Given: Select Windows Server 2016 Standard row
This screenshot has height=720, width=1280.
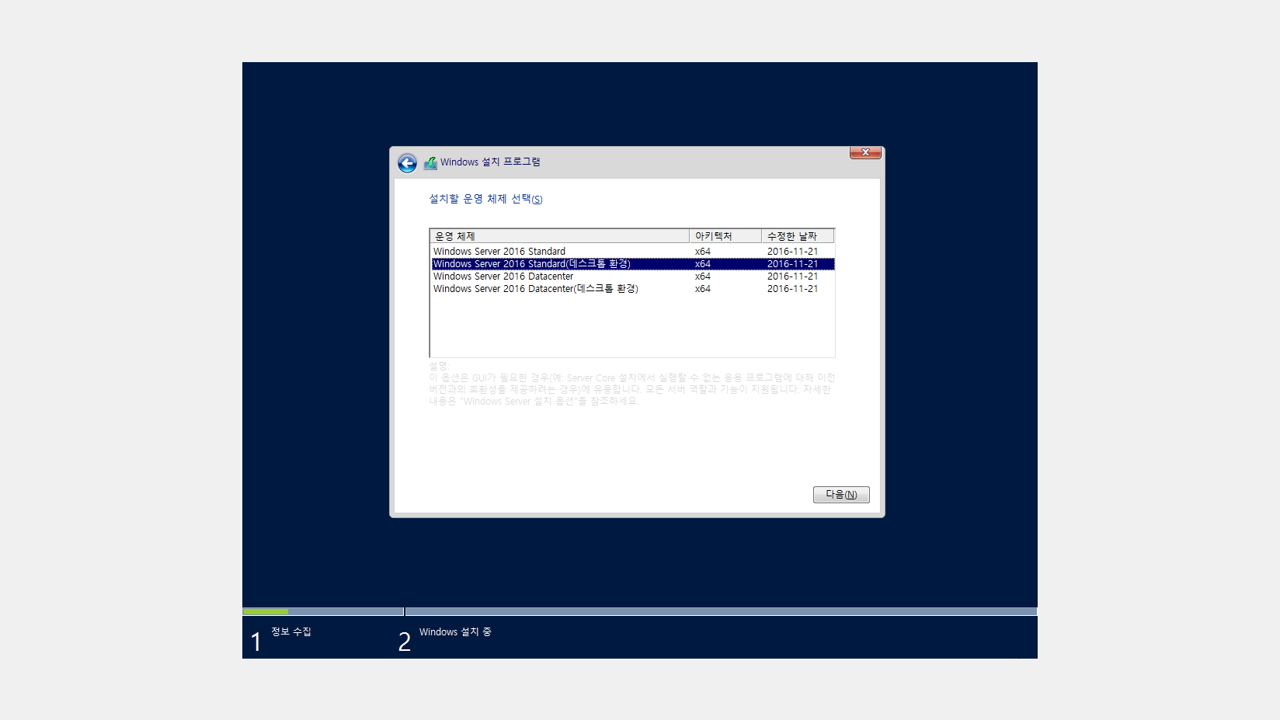Looking at the screenshot, I should (632, 251).
